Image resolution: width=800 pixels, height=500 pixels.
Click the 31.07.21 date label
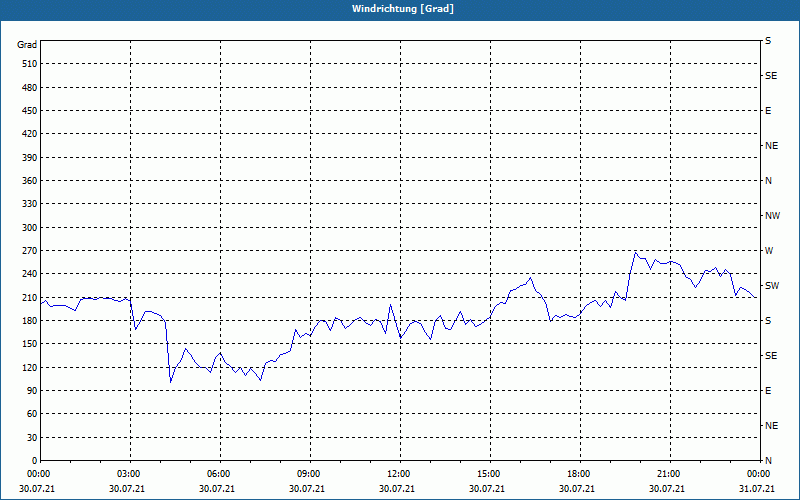[x=757, y=489]
